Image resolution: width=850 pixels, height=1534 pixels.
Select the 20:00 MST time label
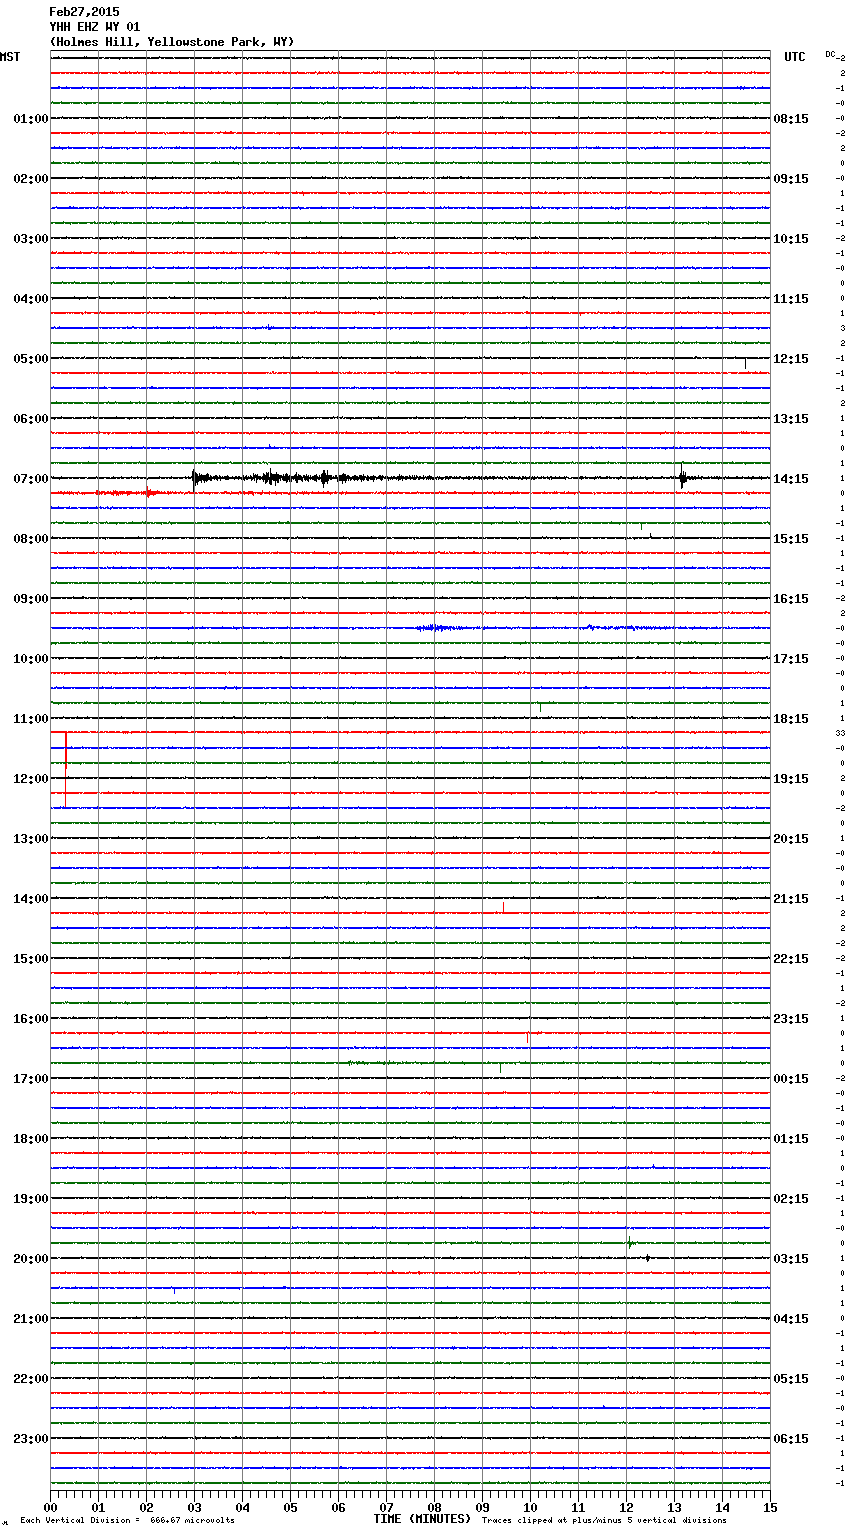point(31,1259)
